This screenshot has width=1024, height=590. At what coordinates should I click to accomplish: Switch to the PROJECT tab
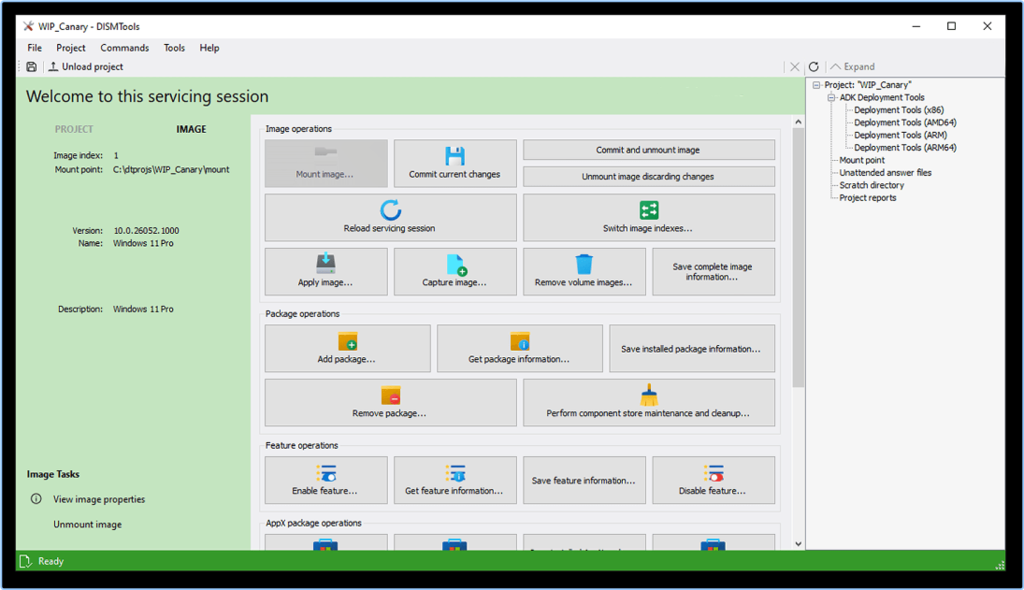tap(74, 129)
